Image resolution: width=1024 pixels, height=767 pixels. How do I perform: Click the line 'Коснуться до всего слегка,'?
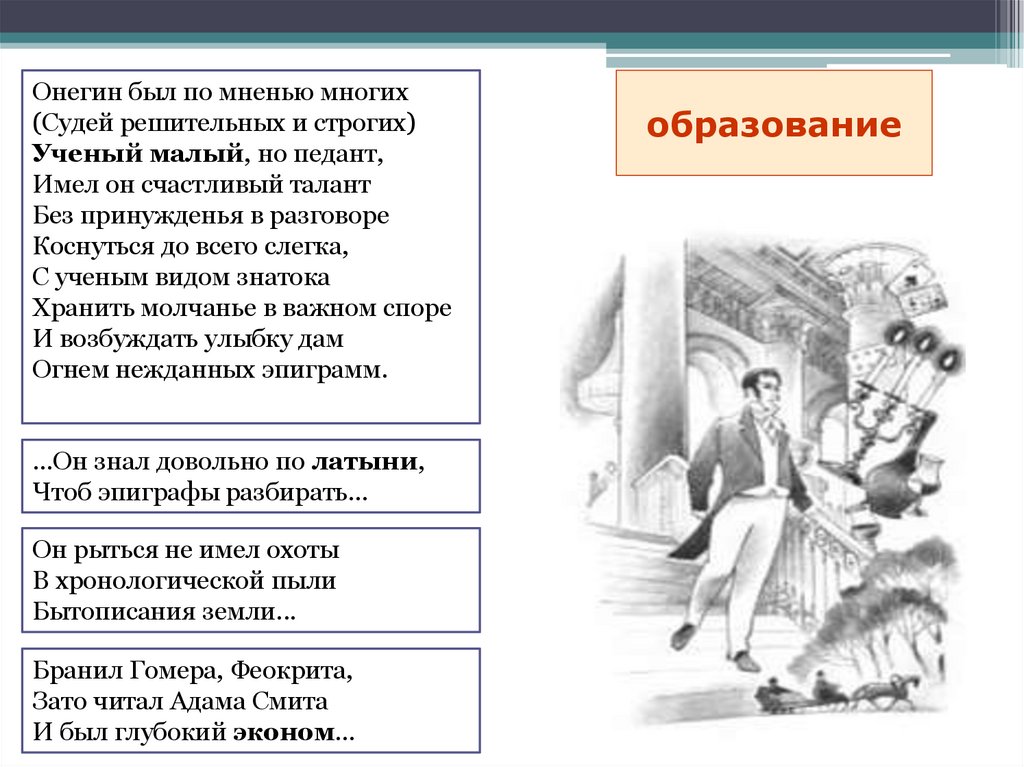click(x=190, y=246)
